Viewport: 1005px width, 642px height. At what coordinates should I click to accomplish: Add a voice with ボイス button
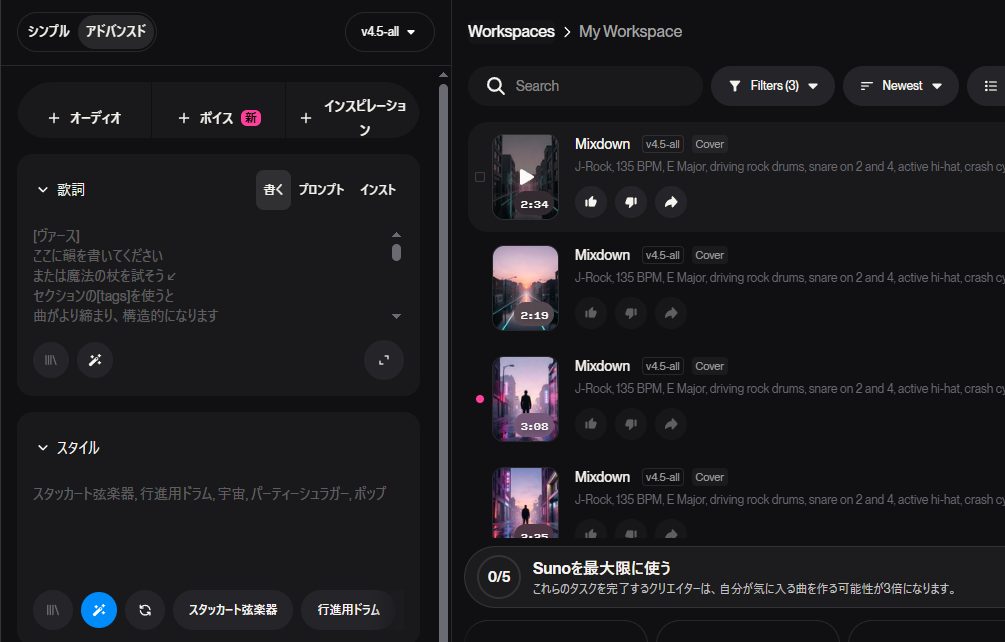point(219,118)
